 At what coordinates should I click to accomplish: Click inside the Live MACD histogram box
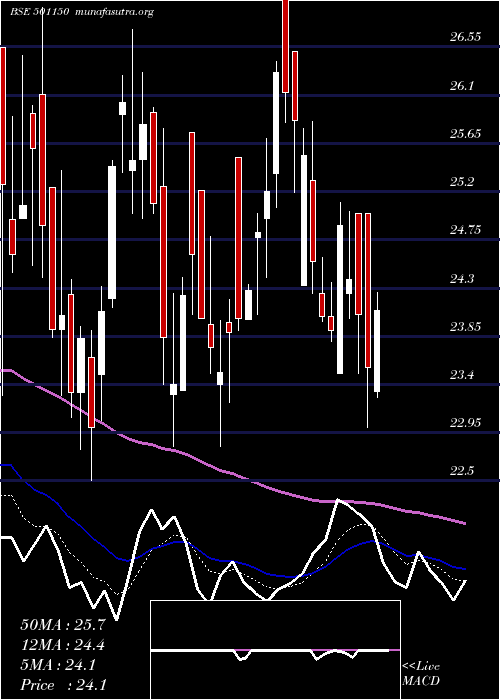pos(275,650)
